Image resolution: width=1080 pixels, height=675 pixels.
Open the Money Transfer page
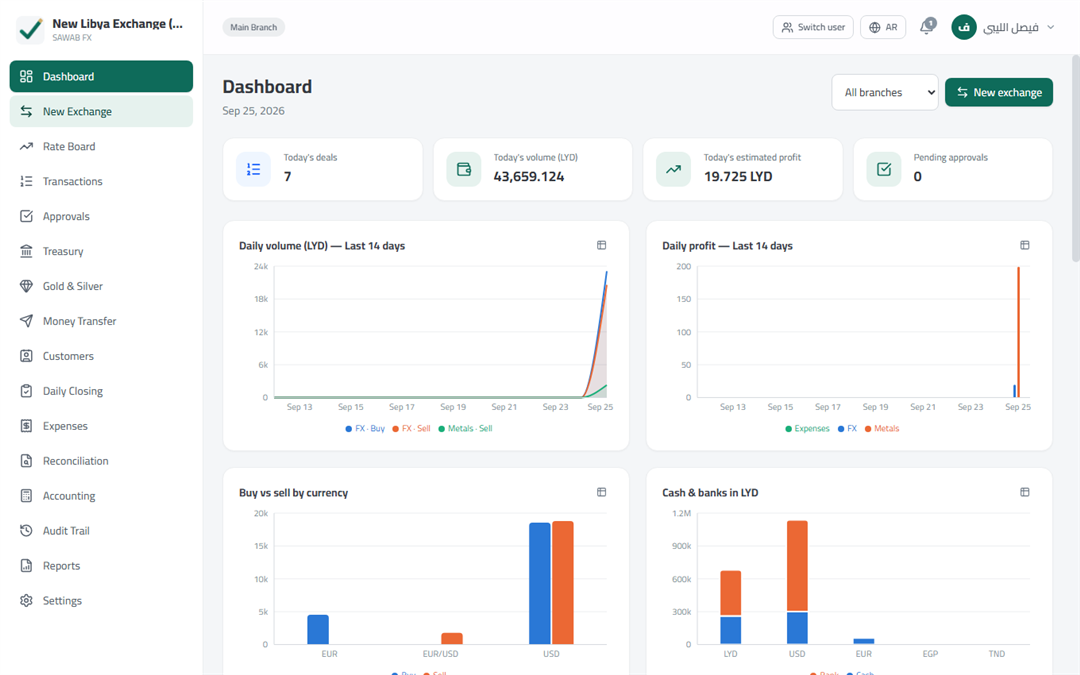[101, 321]
